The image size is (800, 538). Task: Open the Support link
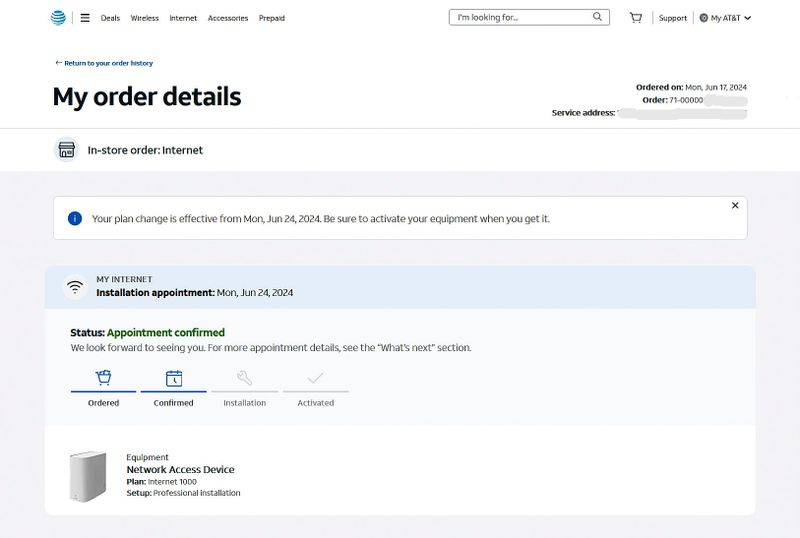(x=673, y=18)
